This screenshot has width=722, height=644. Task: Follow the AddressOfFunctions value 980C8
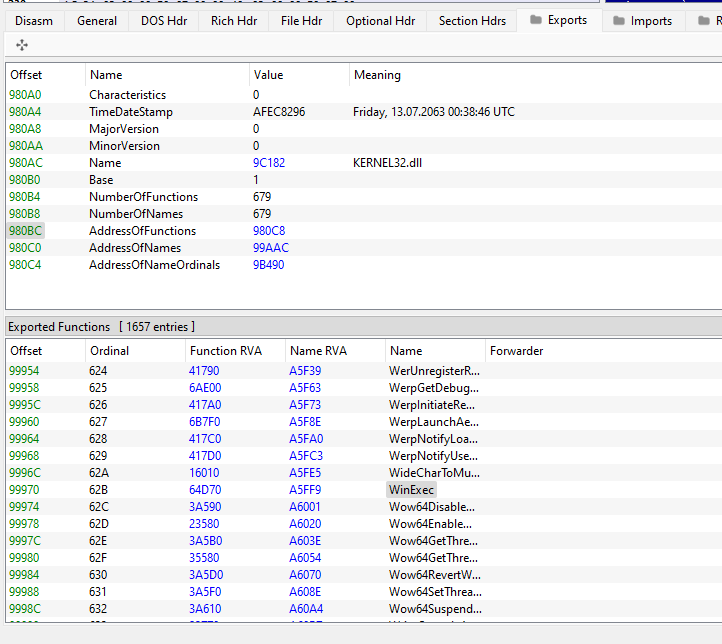point(269,231)
